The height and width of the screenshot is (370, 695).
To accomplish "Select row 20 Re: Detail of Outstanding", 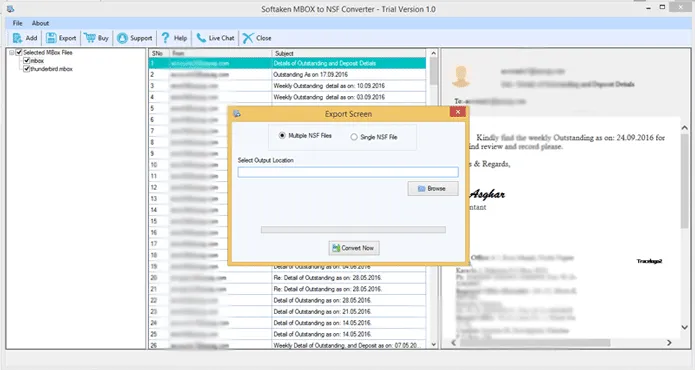I will (287, 278).
